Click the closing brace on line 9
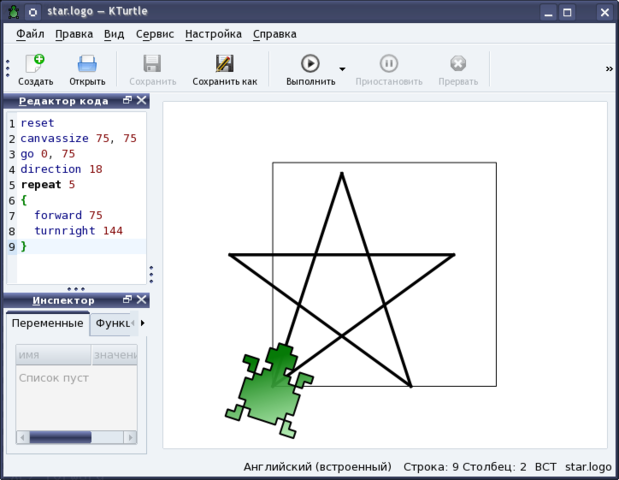619x480 pixels. (24, 246)
